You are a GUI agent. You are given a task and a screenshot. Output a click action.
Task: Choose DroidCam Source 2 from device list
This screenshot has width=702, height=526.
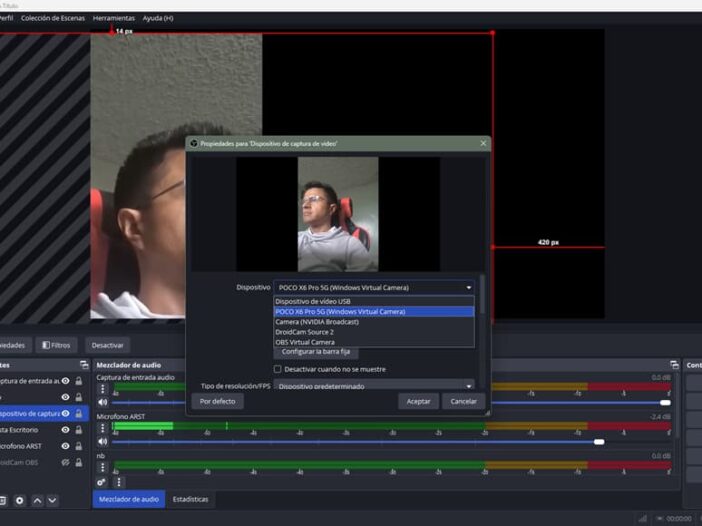point(305,332)
